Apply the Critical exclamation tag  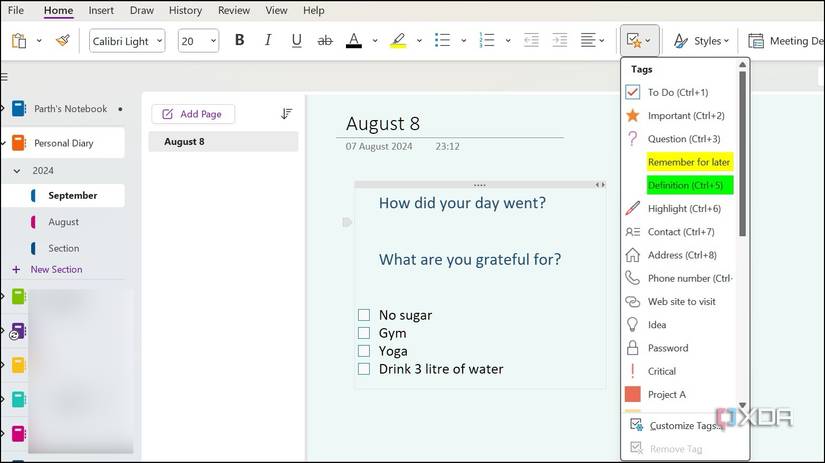pos(679,371)
